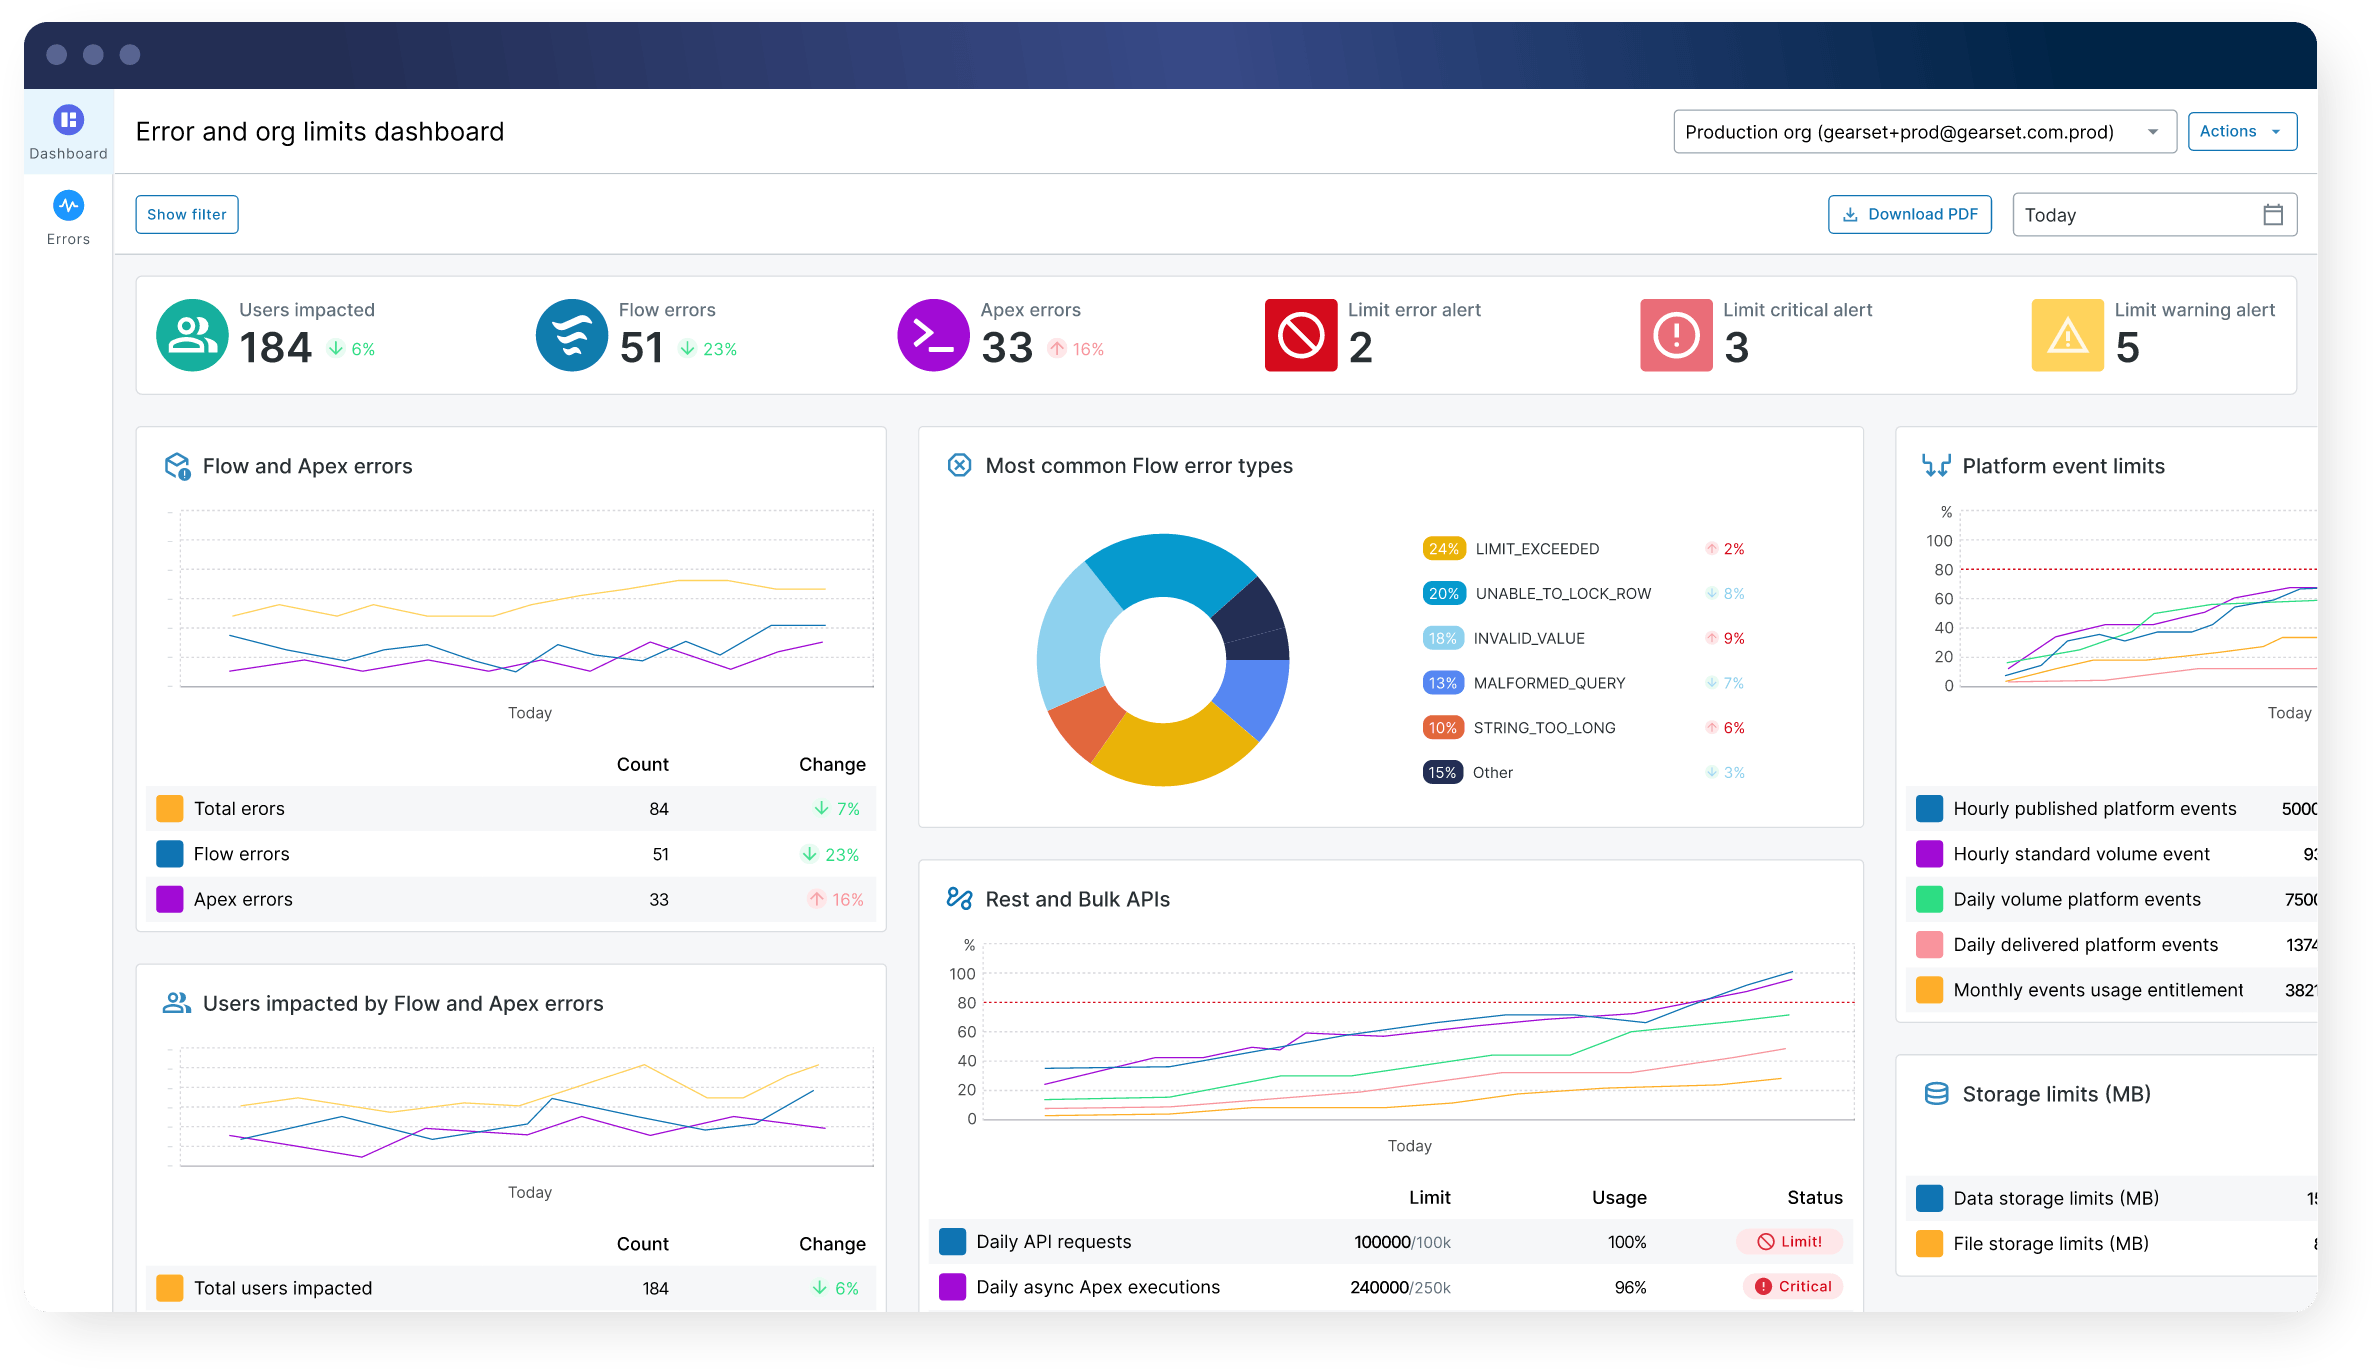Click the Flow errors blue icon

[x=572, y=335]
